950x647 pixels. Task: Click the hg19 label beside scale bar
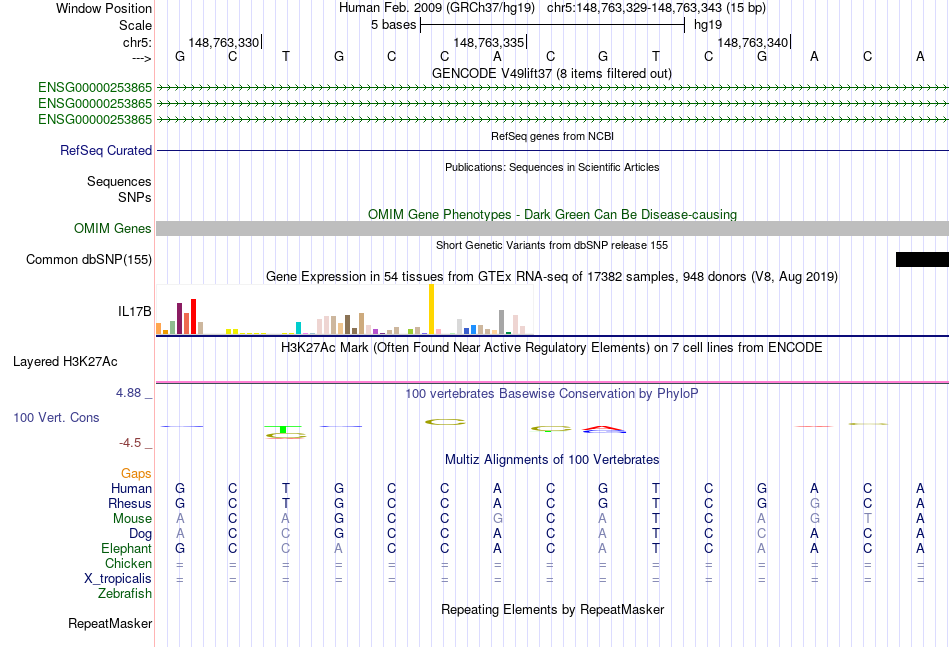(708, 25)
